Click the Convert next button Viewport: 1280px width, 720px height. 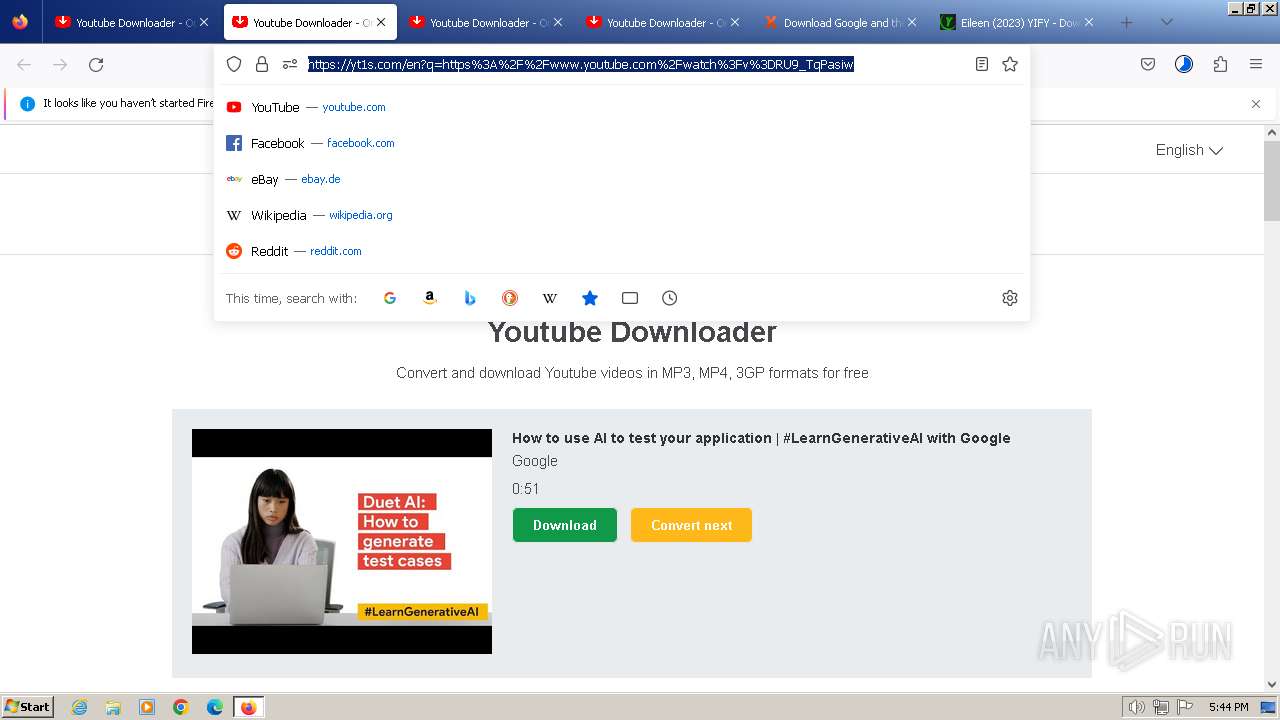click(x=691, y=525)
